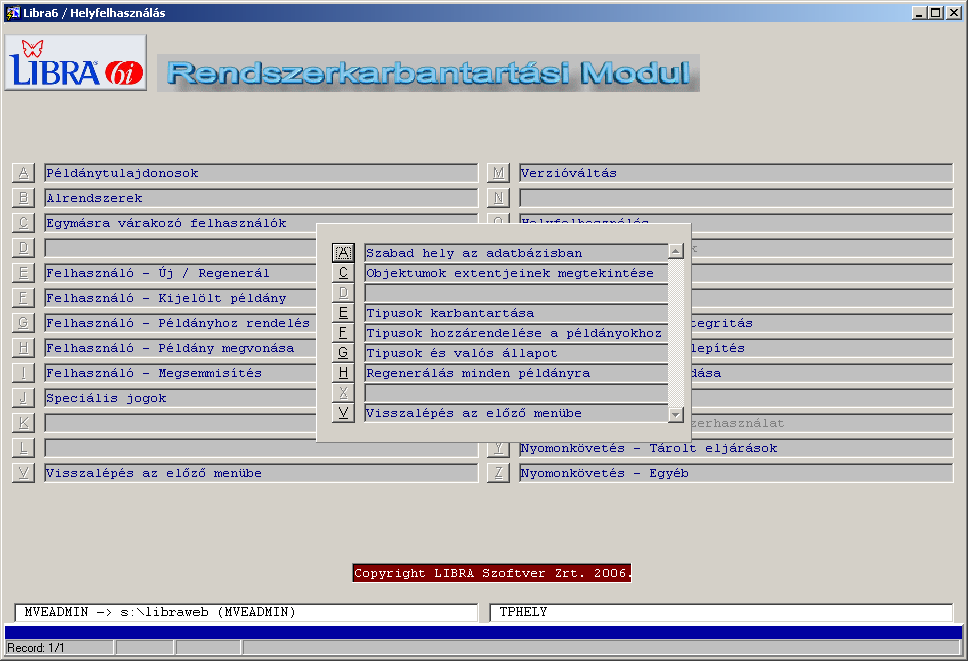Select Felhasználó – Új / Regenerál entry

tap(180, 273)
